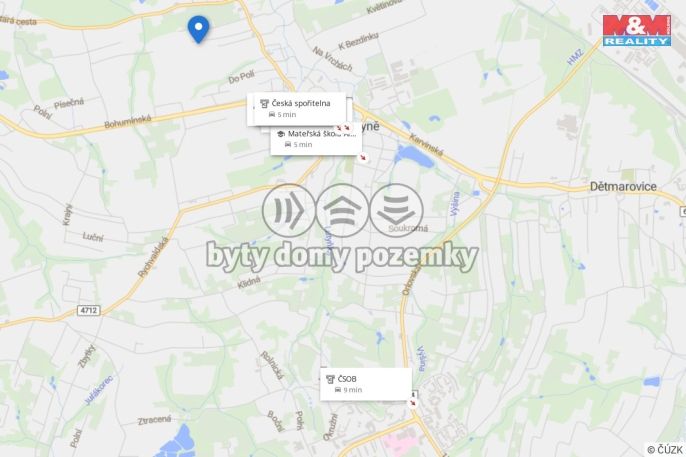Viewport: 686px width, 457px height.
Task: Click the Soukromá street label
Action: tap(408, 228)
